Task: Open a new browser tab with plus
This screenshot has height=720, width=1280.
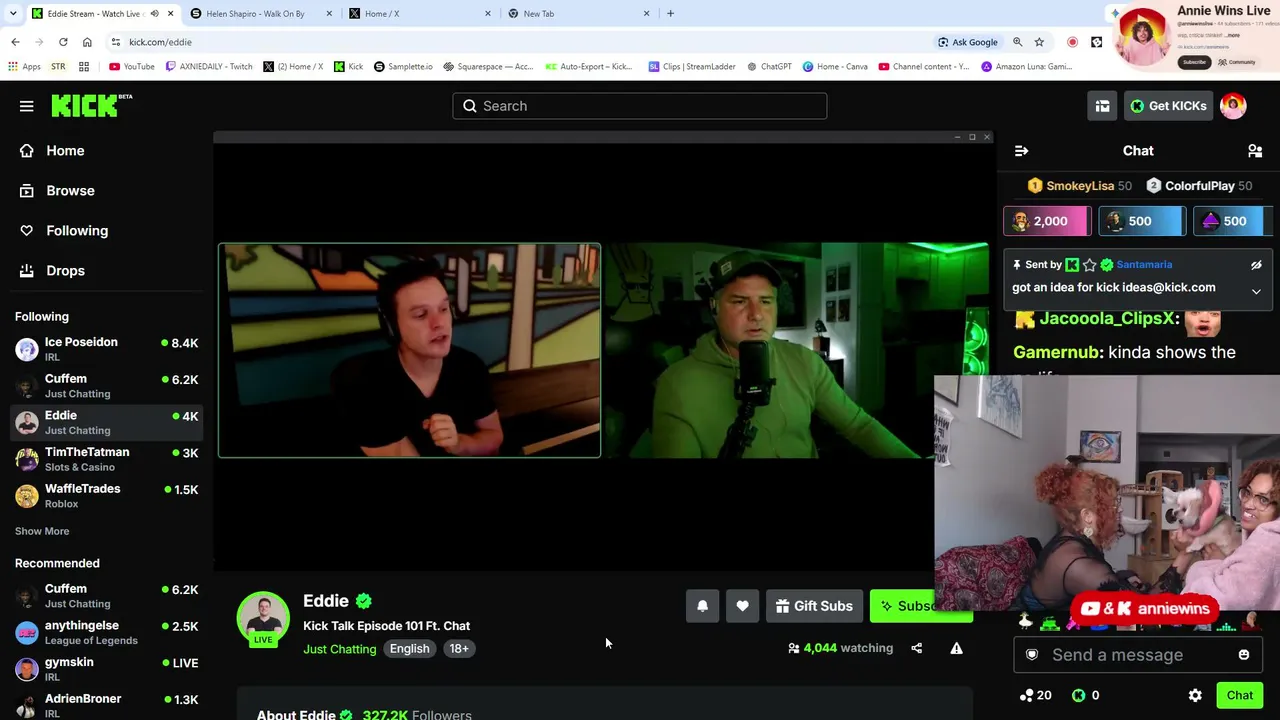Action: click(x=670, y=14)
